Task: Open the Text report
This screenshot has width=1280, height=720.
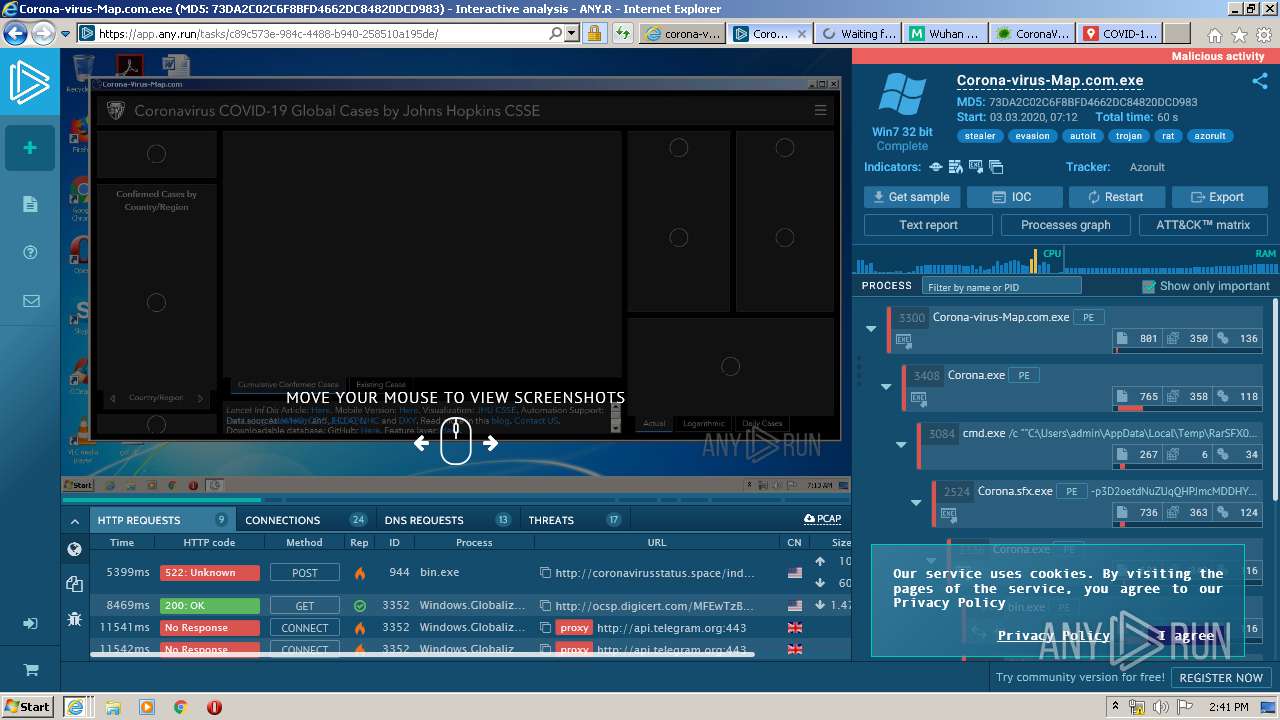Action: click(929, 225)
